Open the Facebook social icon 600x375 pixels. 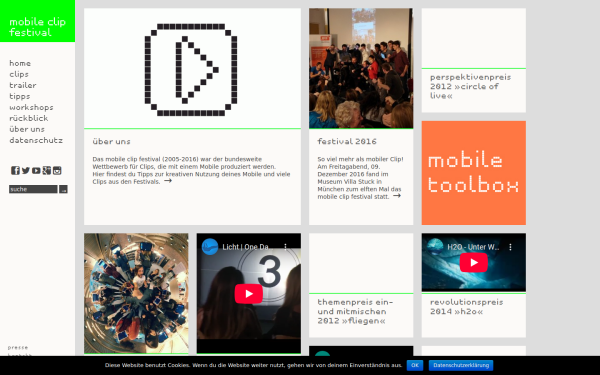click(15, 170)
